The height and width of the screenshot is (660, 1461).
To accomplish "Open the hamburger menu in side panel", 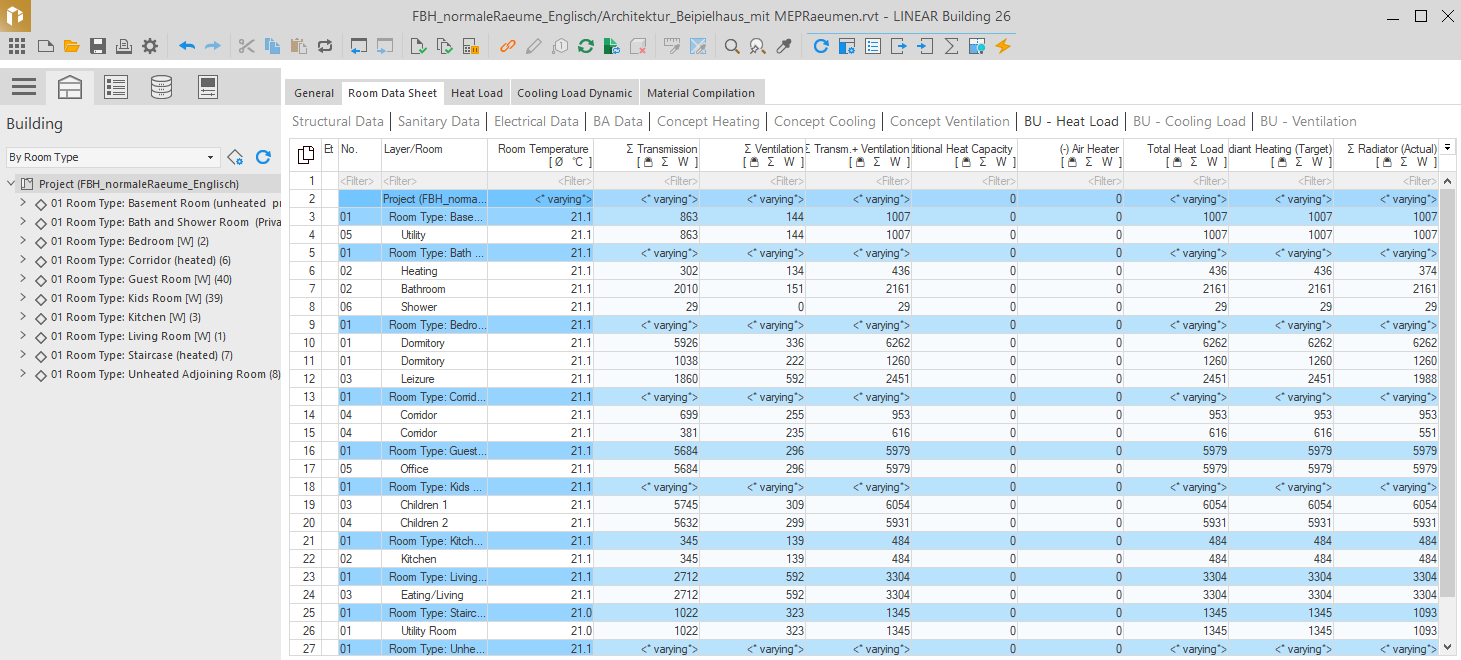I will tap(24, 87).
